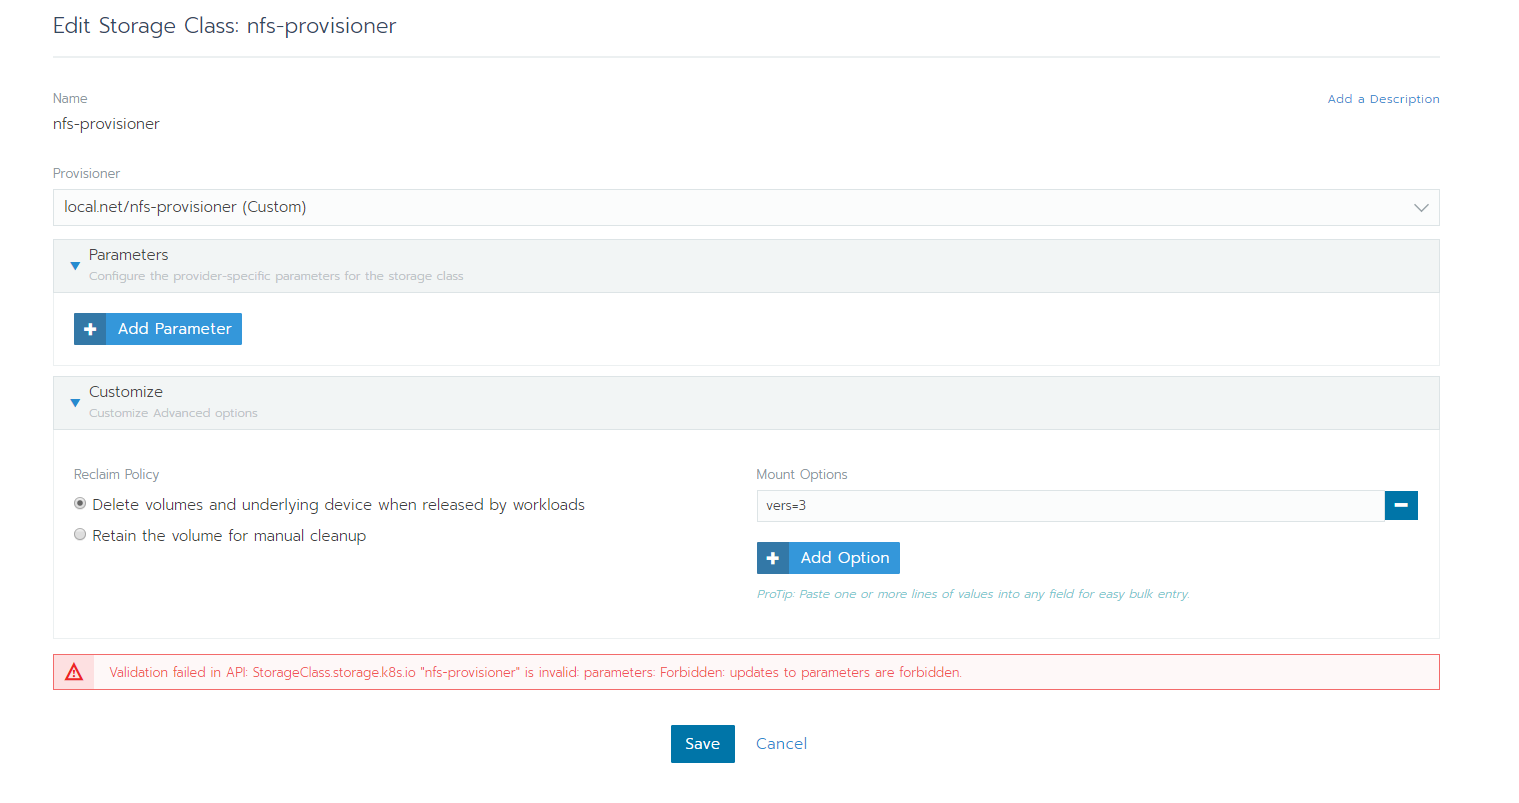Image resolution: width=1519 pixels, height=803 pixels.
Task: Click warning triangle icon in validation error banner
Action: click(73, 671)
